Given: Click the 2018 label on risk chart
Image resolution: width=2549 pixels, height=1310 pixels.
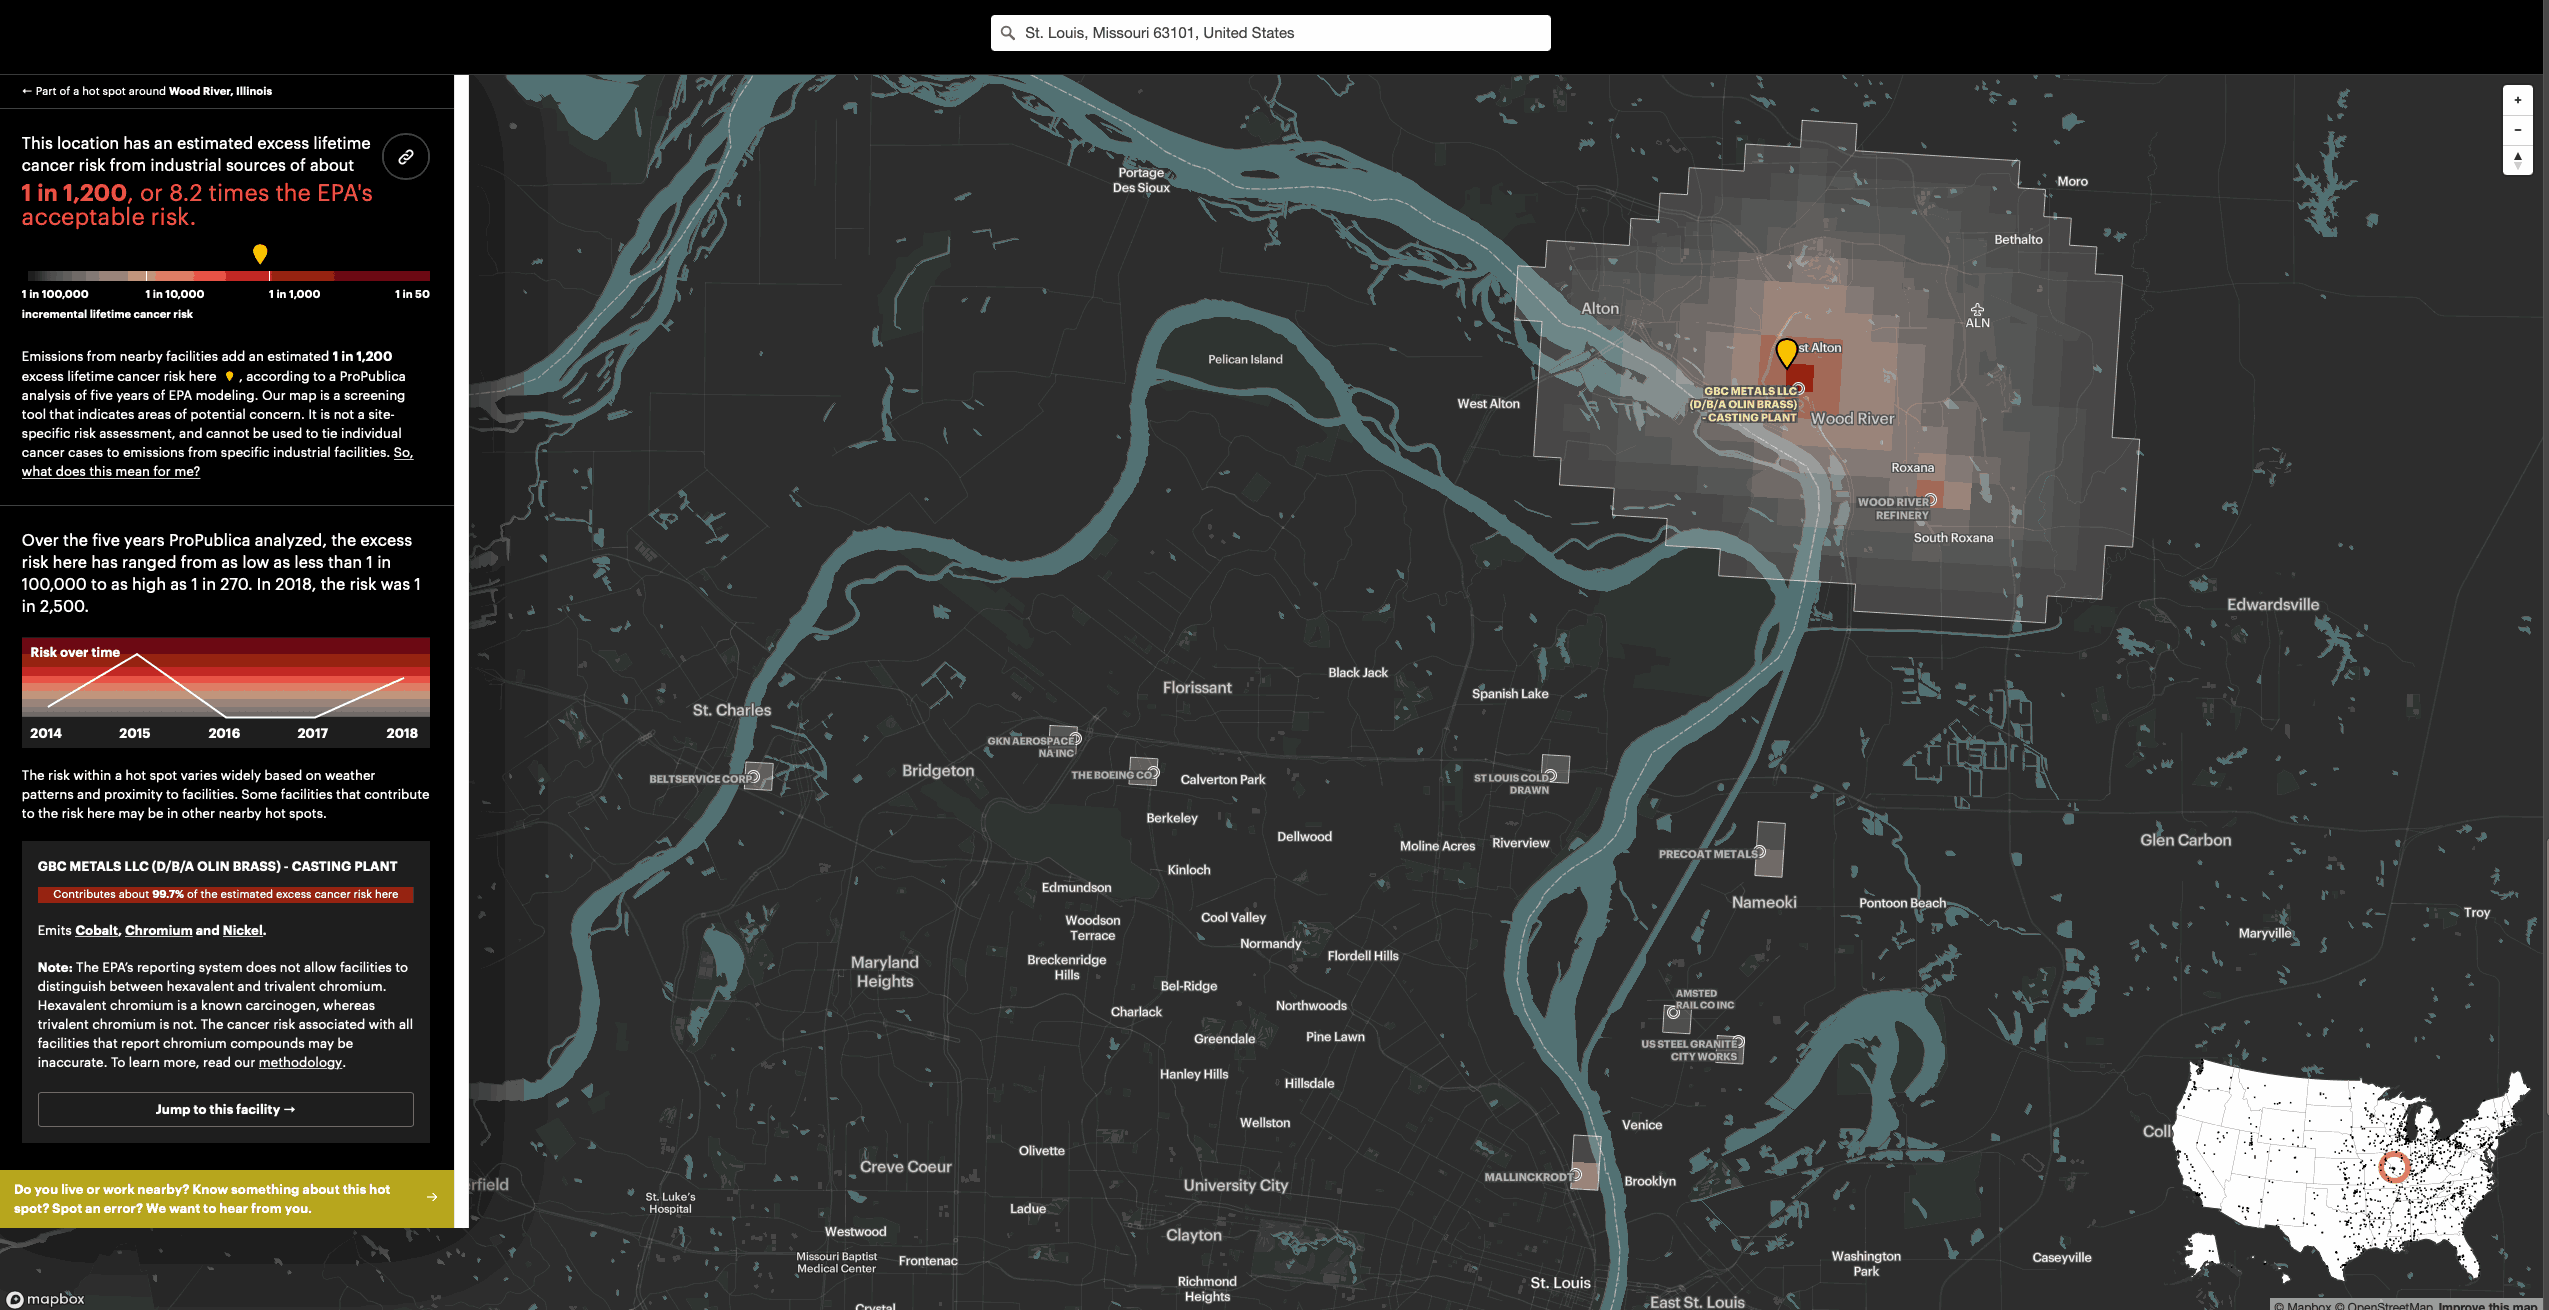Looking at the screenshot, I should click(x=402, y=733).
